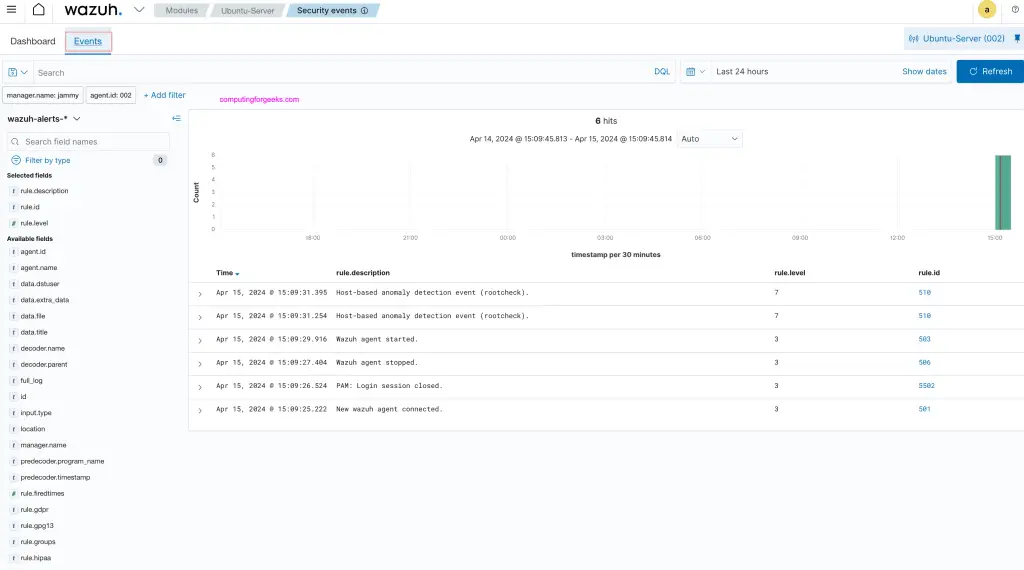
Task: Change the wazuh-alerts-* index pattern
Action: click(44, 119)
